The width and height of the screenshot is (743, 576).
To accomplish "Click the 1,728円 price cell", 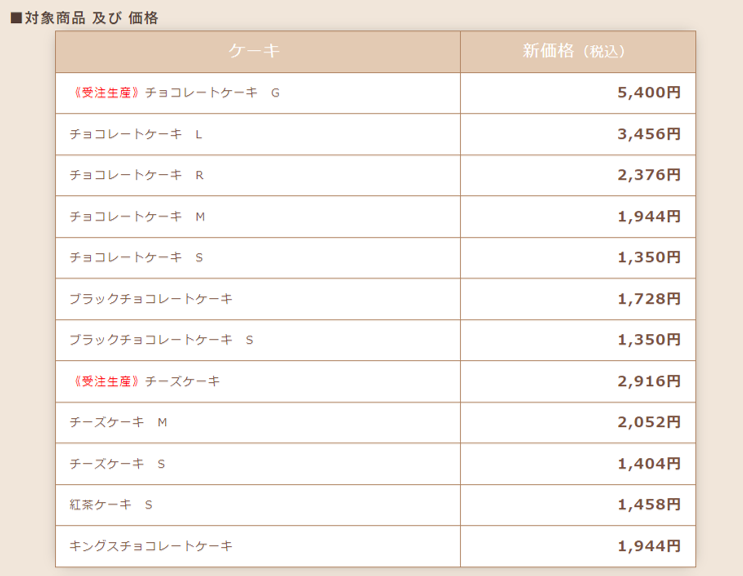I will [648, 299].
